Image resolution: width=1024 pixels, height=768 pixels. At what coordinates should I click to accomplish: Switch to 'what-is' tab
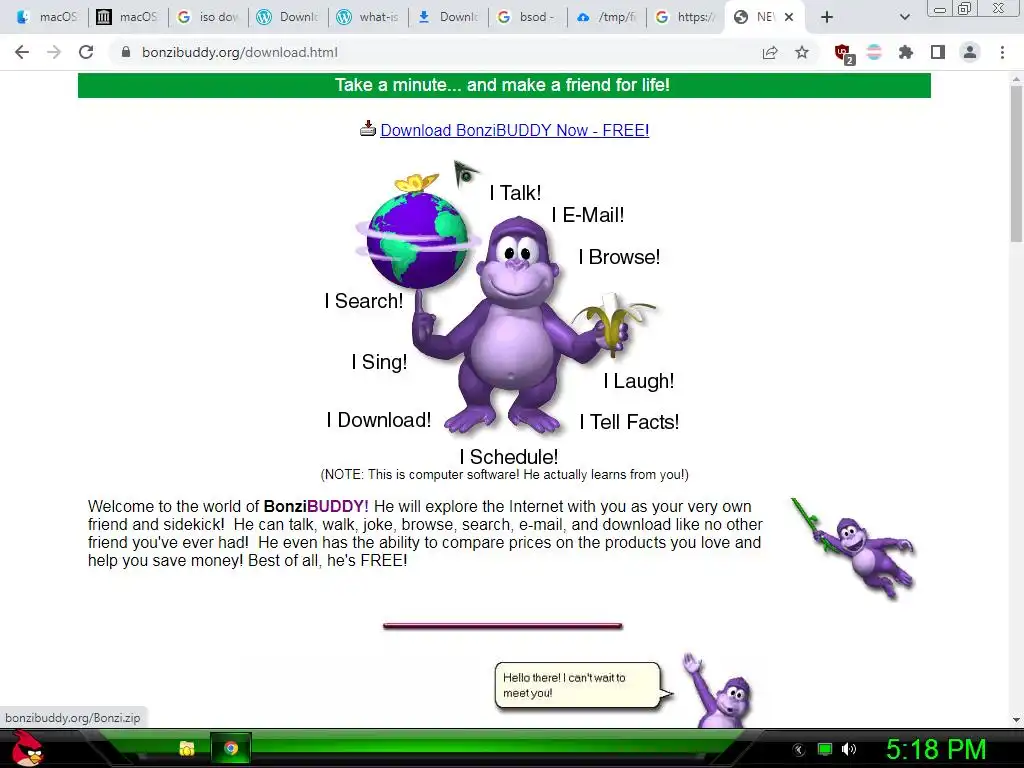click(x=368, y=17)
